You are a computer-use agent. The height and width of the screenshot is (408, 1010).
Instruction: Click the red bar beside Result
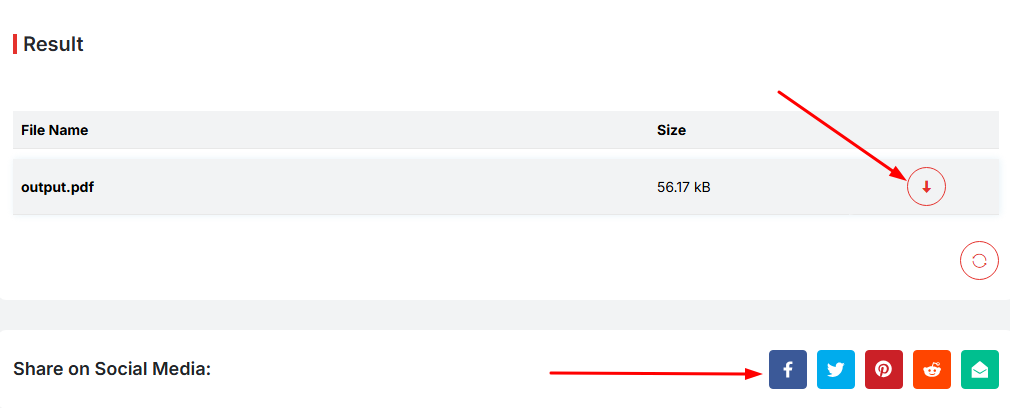[15, 44]
